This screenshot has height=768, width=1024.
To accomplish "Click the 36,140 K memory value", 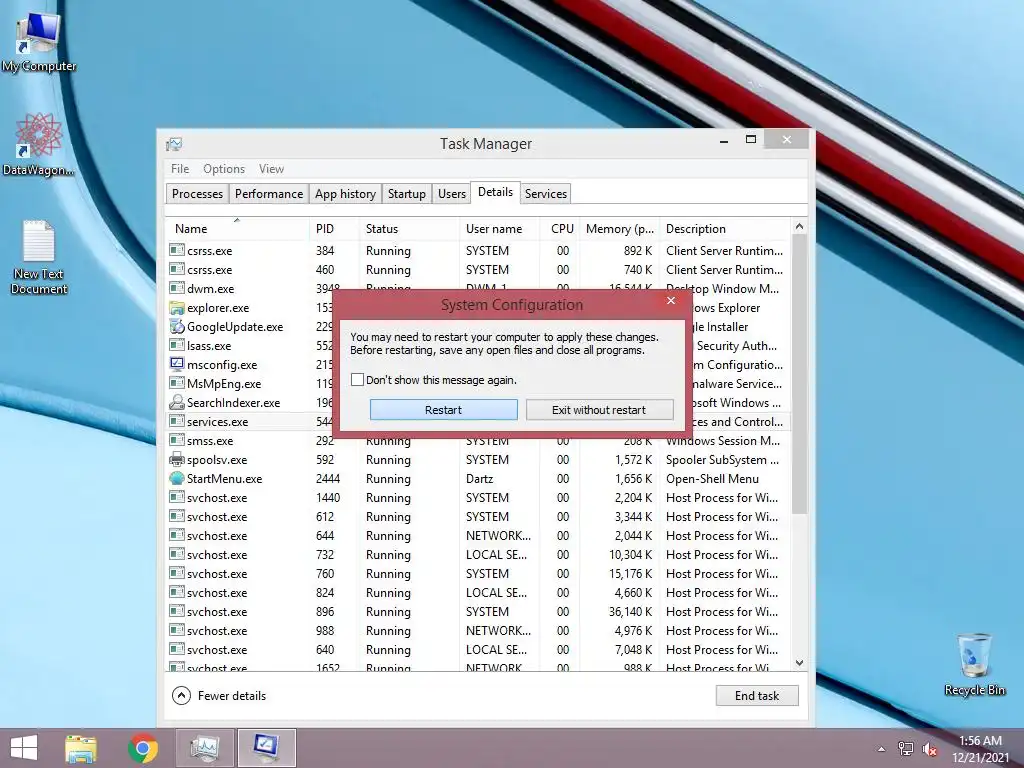I will coord(630,611).
